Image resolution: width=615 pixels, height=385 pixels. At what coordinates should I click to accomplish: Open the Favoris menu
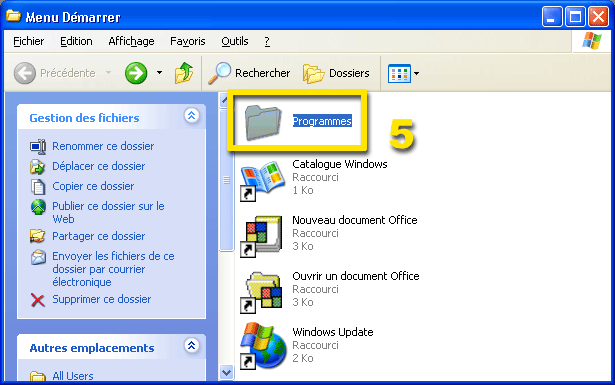point(187,41)
